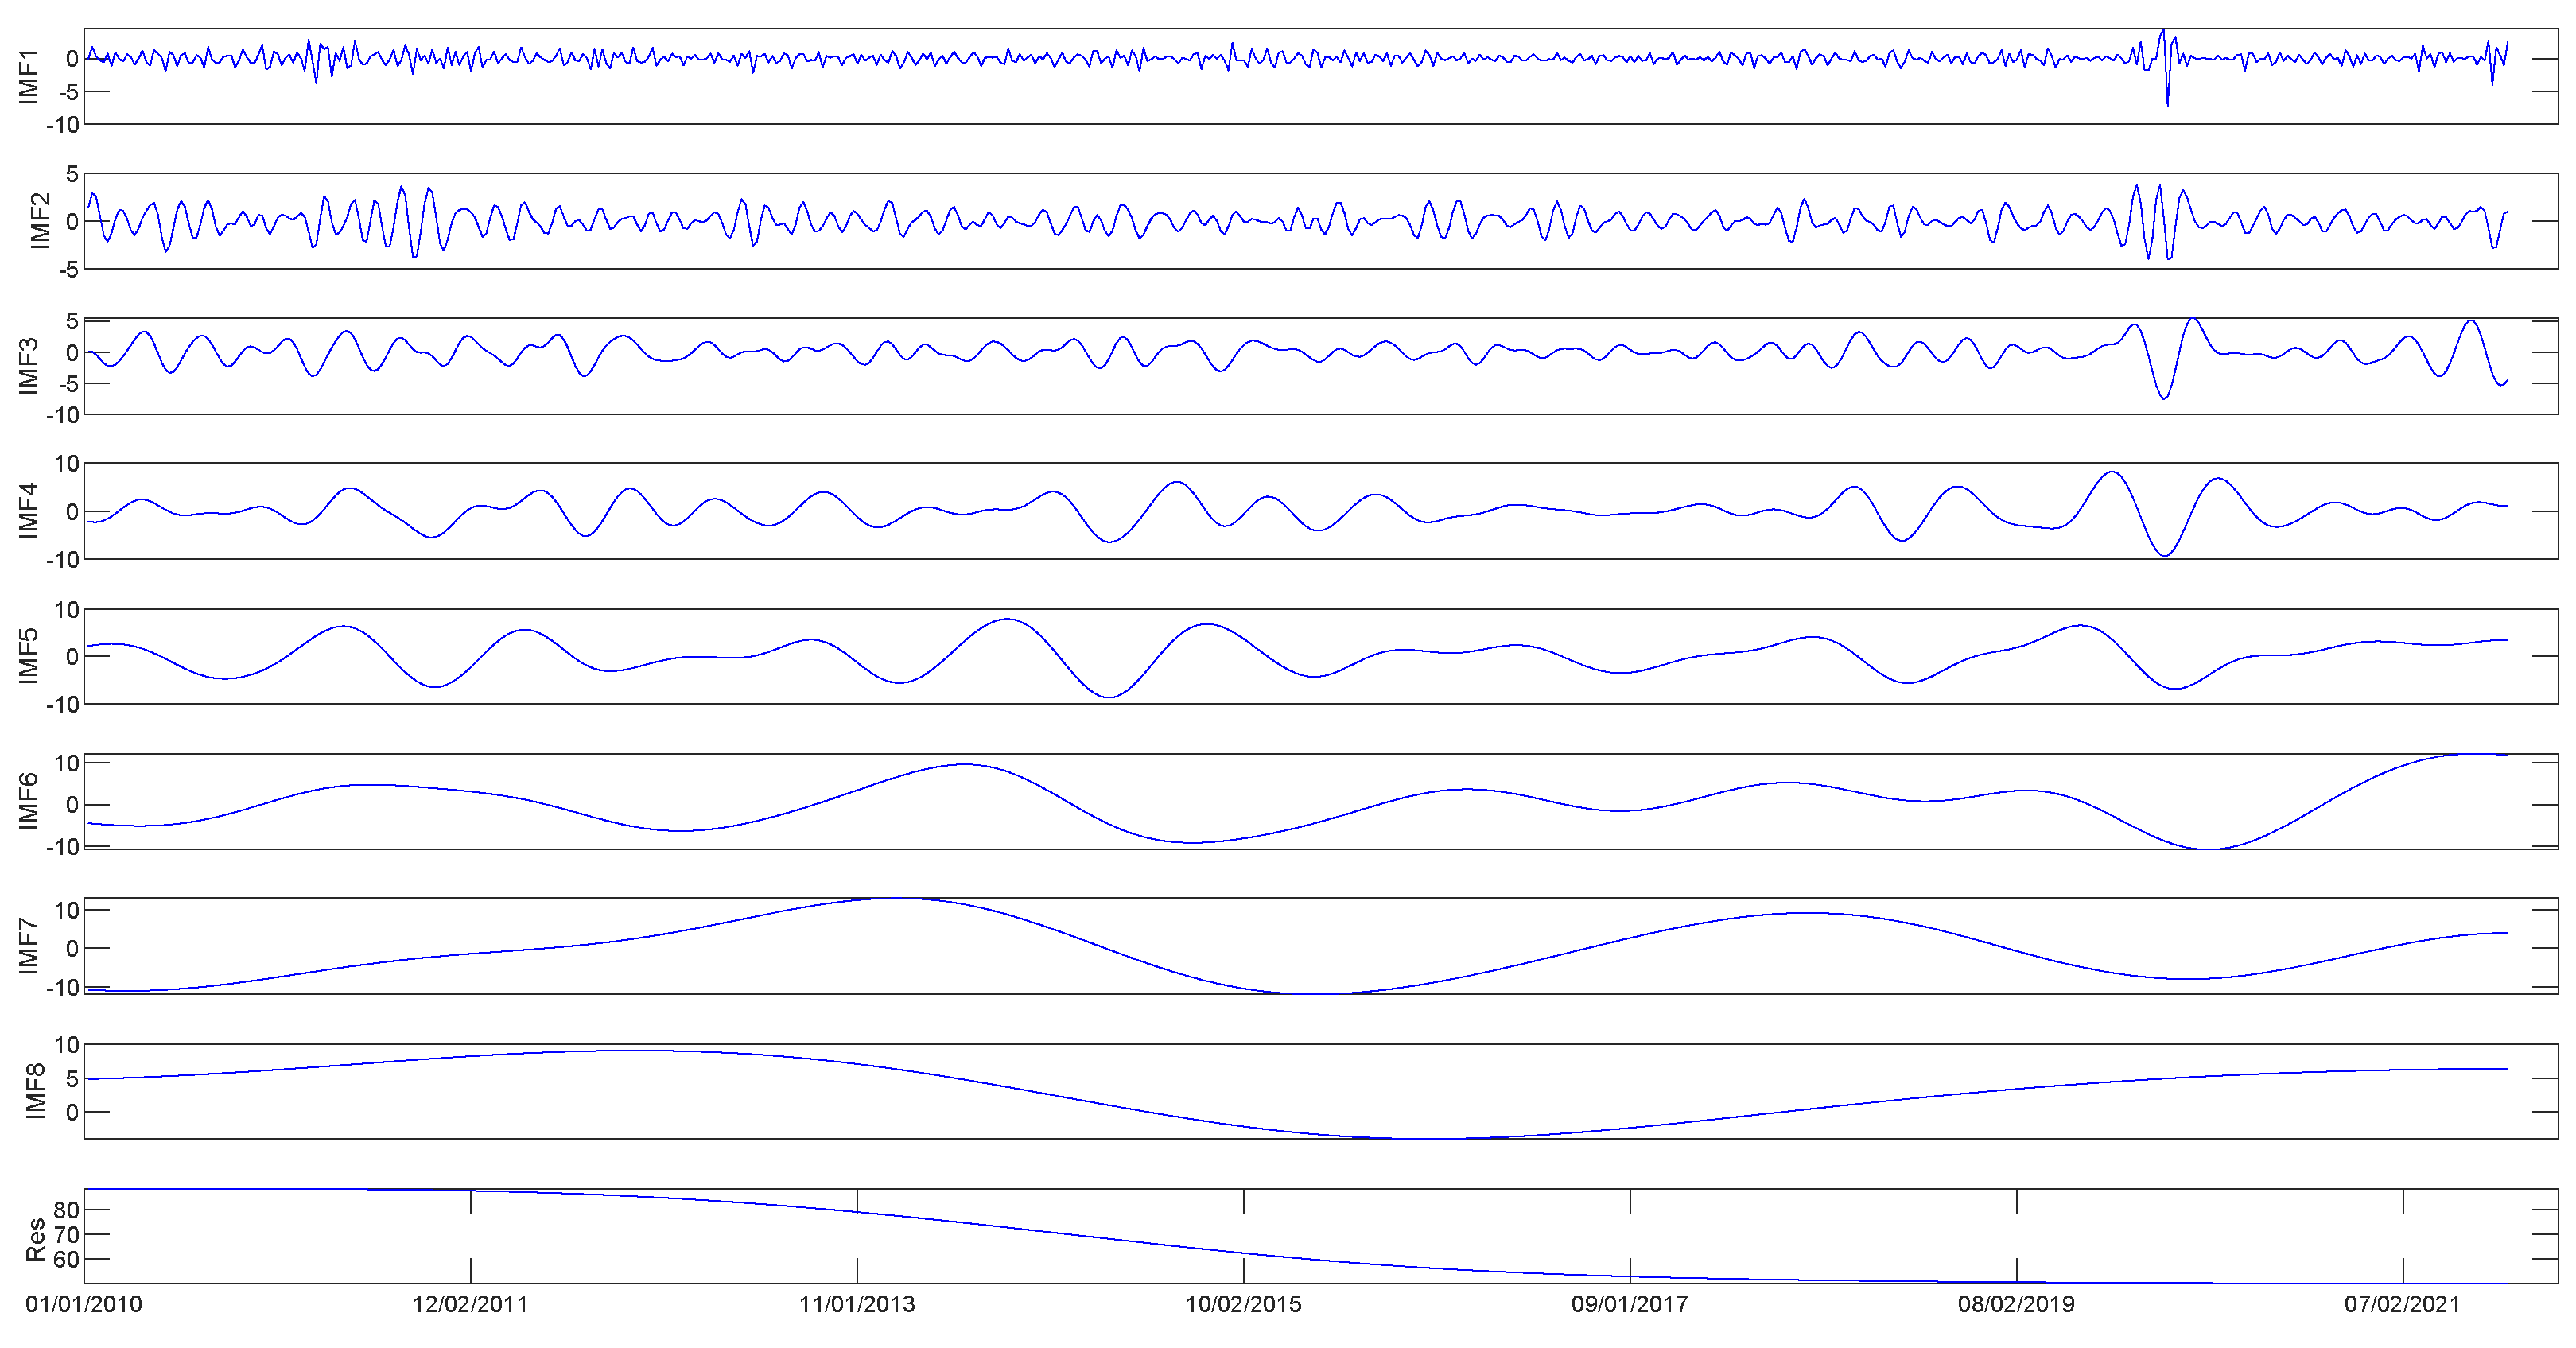Select the 08/02/2019 date label
The image size is (2576, 1348).
[x=2017, y=1304]
